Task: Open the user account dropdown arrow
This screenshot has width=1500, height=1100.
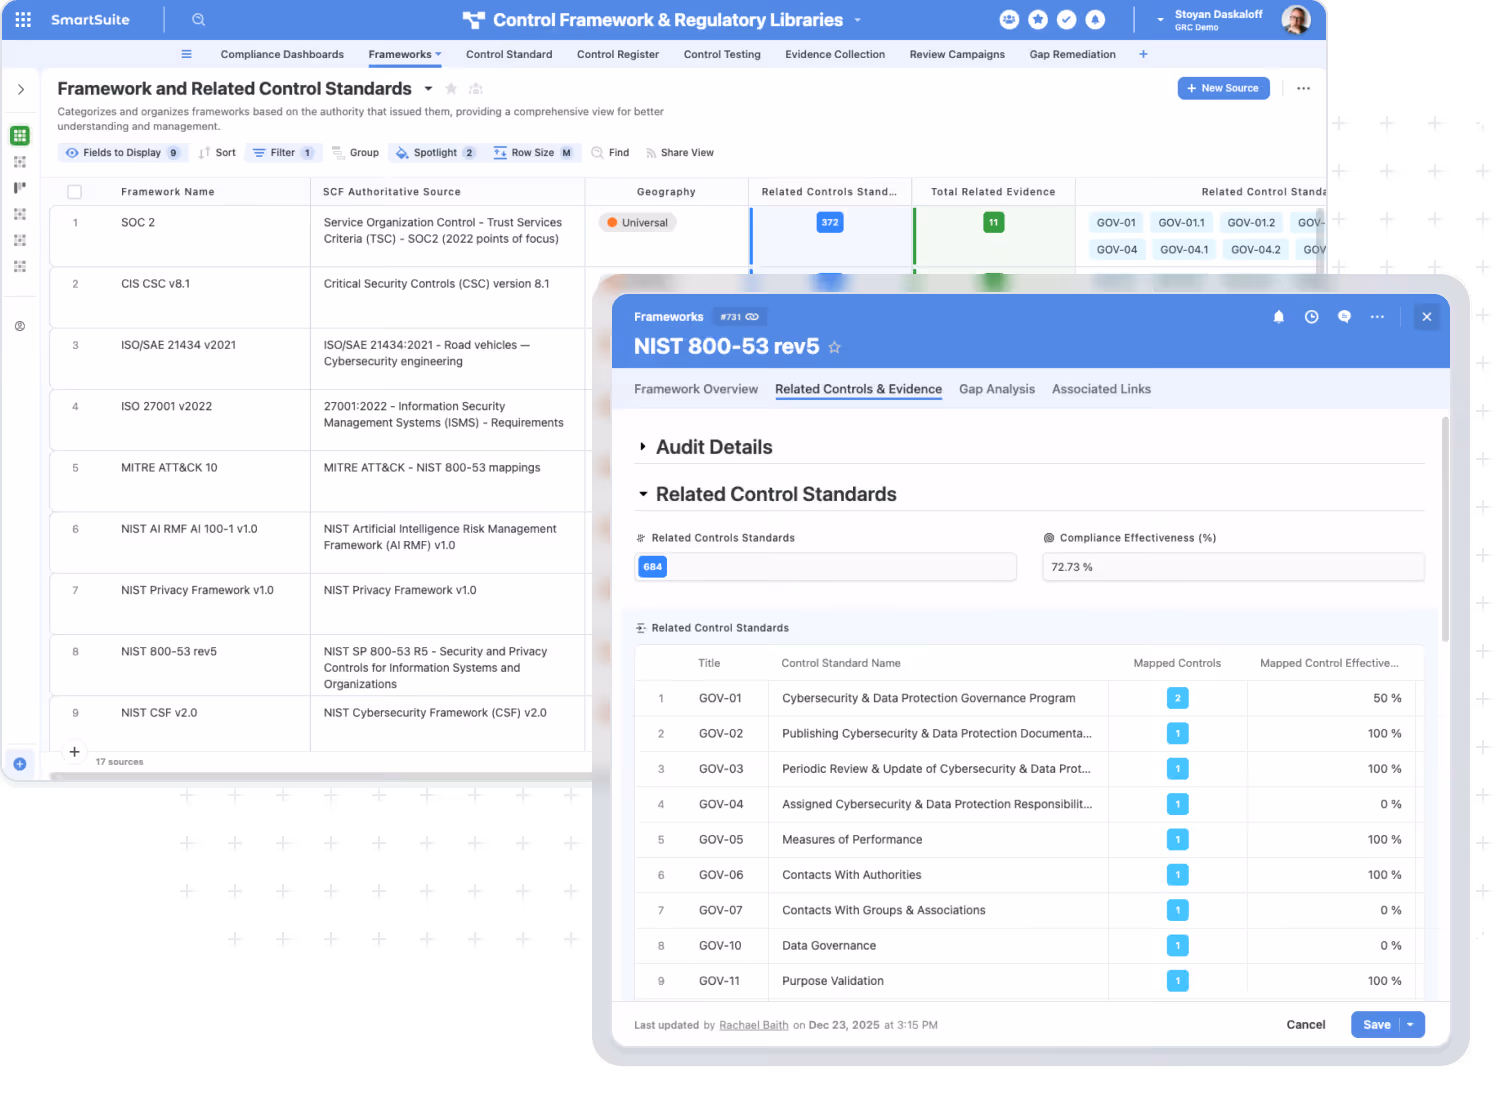Action: (x=1160, y=20)
